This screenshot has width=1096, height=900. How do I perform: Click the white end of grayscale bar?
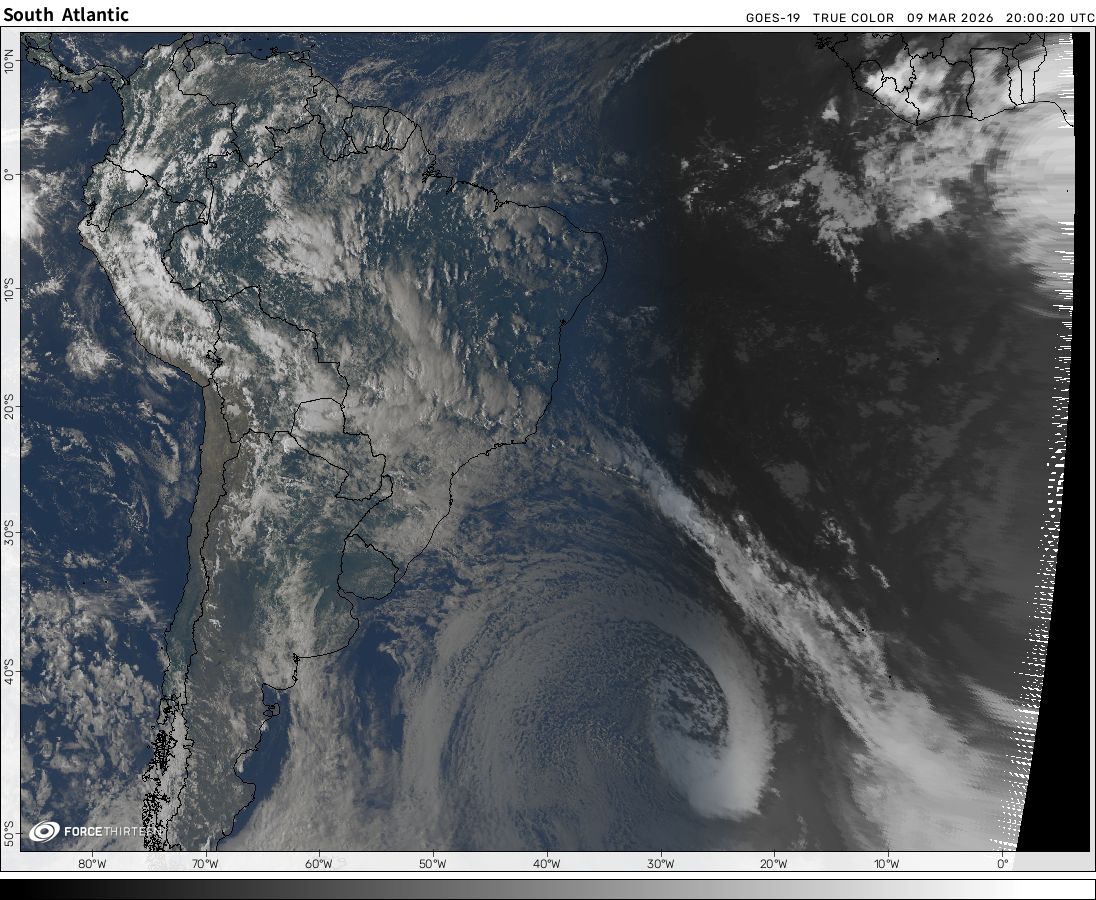click(1080, 888)
